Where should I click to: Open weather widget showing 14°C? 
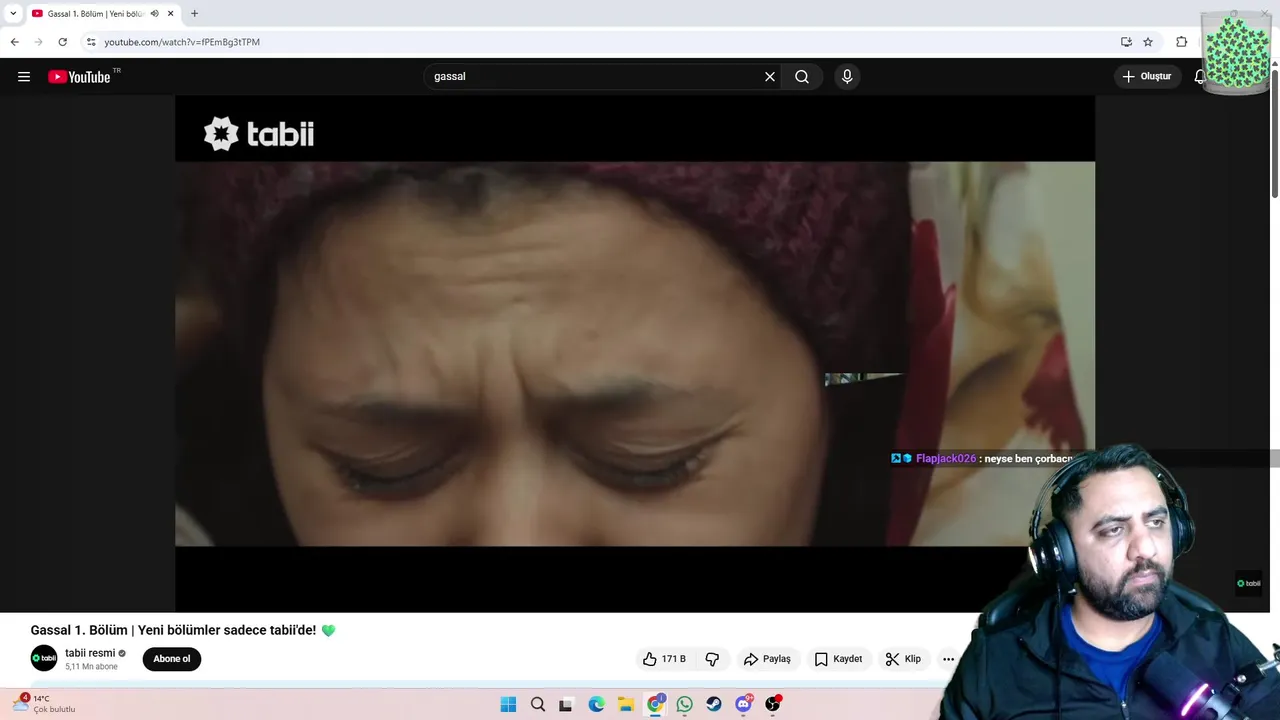45,704
